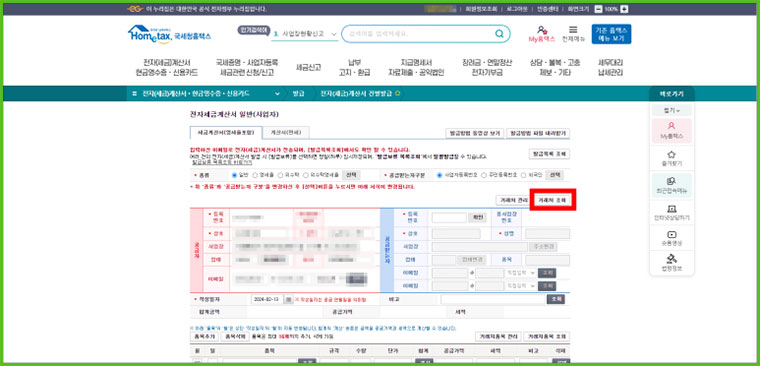760x366 pixels.
Task: Select 영세율 radio for 종류
Action: 255,175
